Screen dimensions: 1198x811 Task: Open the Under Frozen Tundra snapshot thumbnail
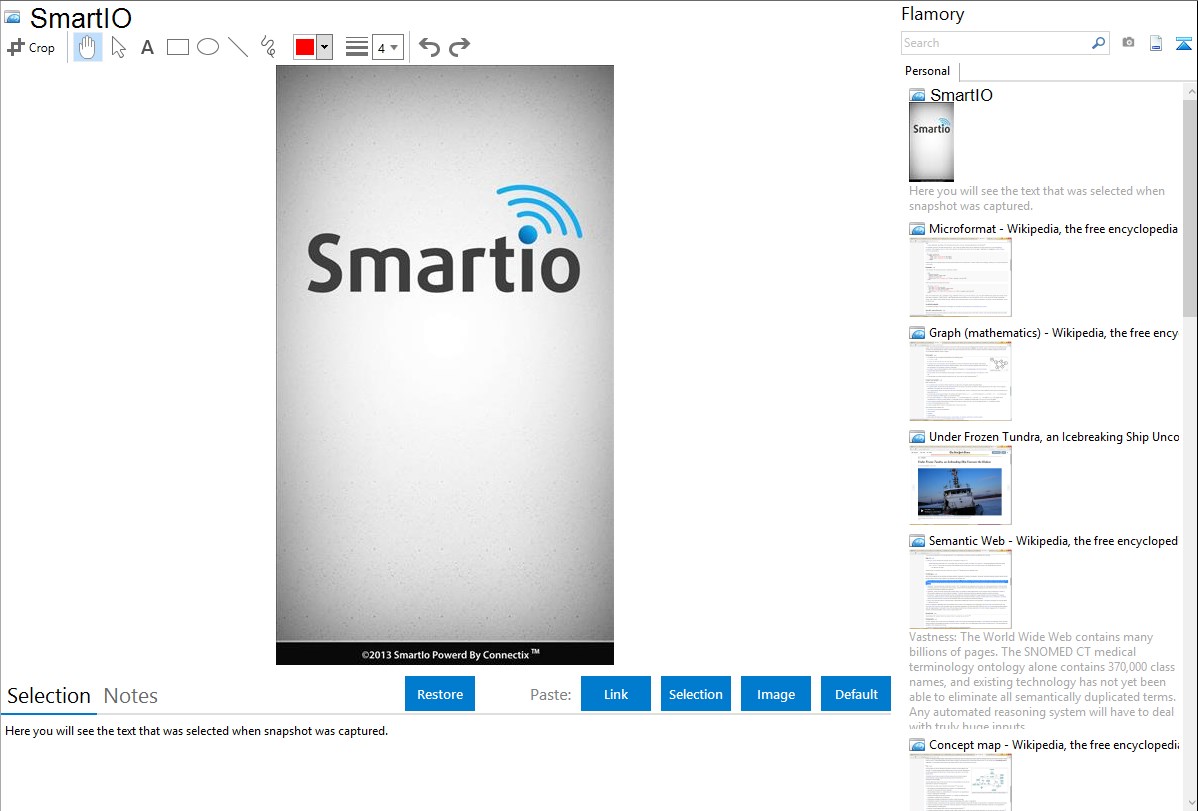[960, 485]
